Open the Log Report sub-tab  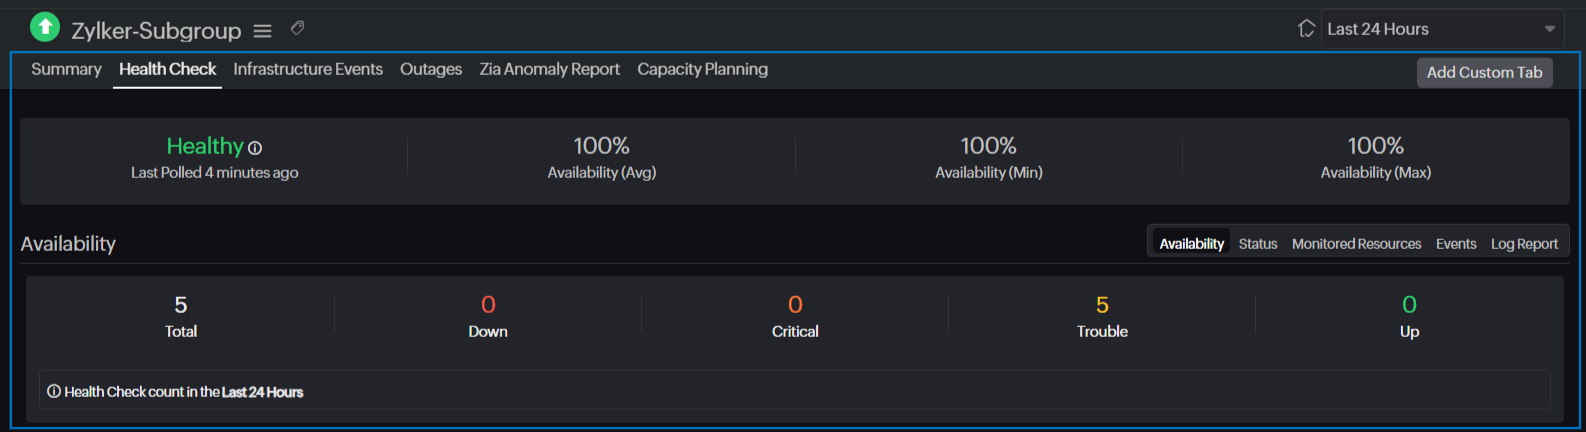tap(1524, 244)
